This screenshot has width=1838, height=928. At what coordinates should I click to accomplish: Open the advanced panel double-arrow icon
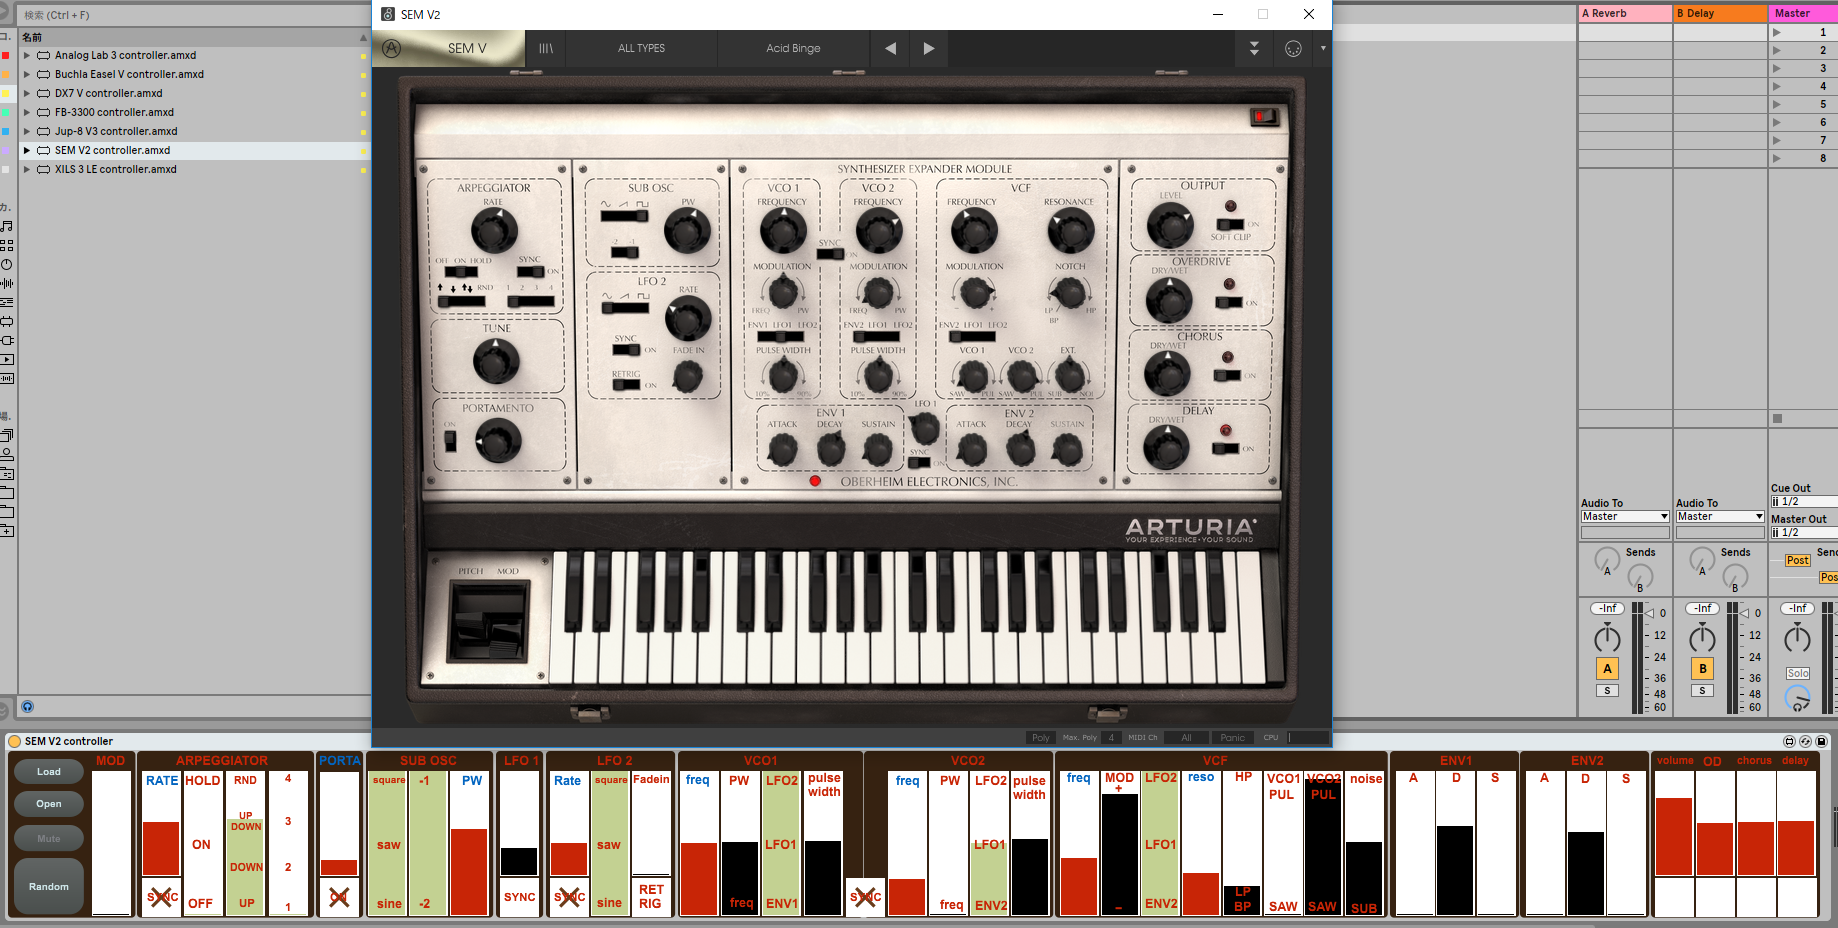tap(1254, 48)
